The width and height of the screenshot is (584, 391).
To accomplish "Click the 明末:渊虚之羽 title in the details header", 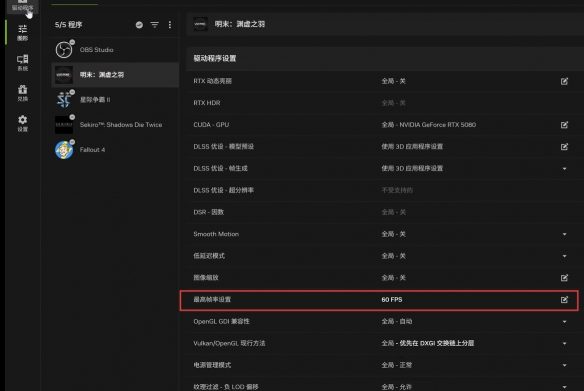I will pos(240,24).
